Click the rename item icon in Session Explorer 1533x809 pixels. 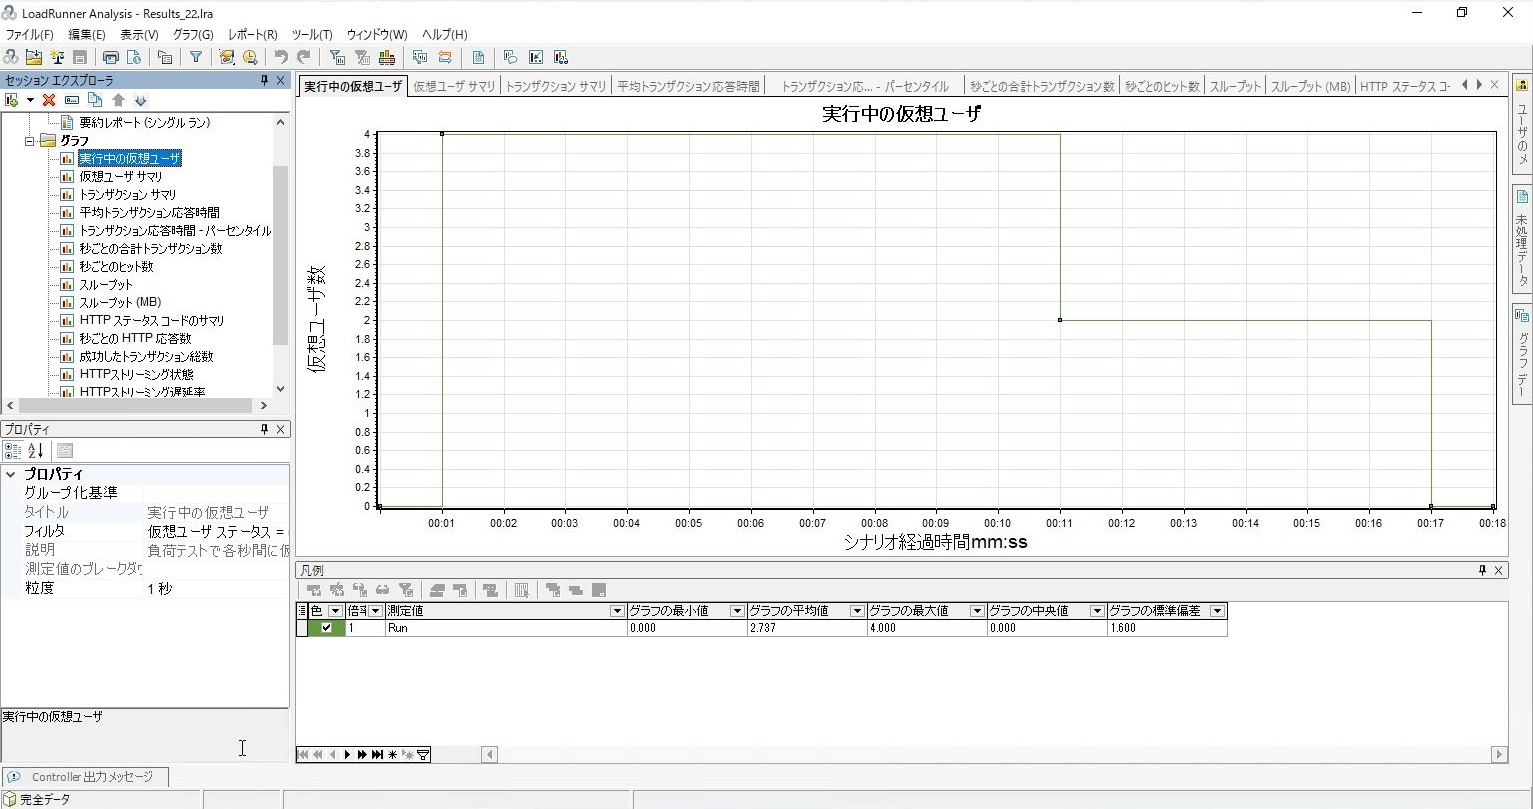71,100
